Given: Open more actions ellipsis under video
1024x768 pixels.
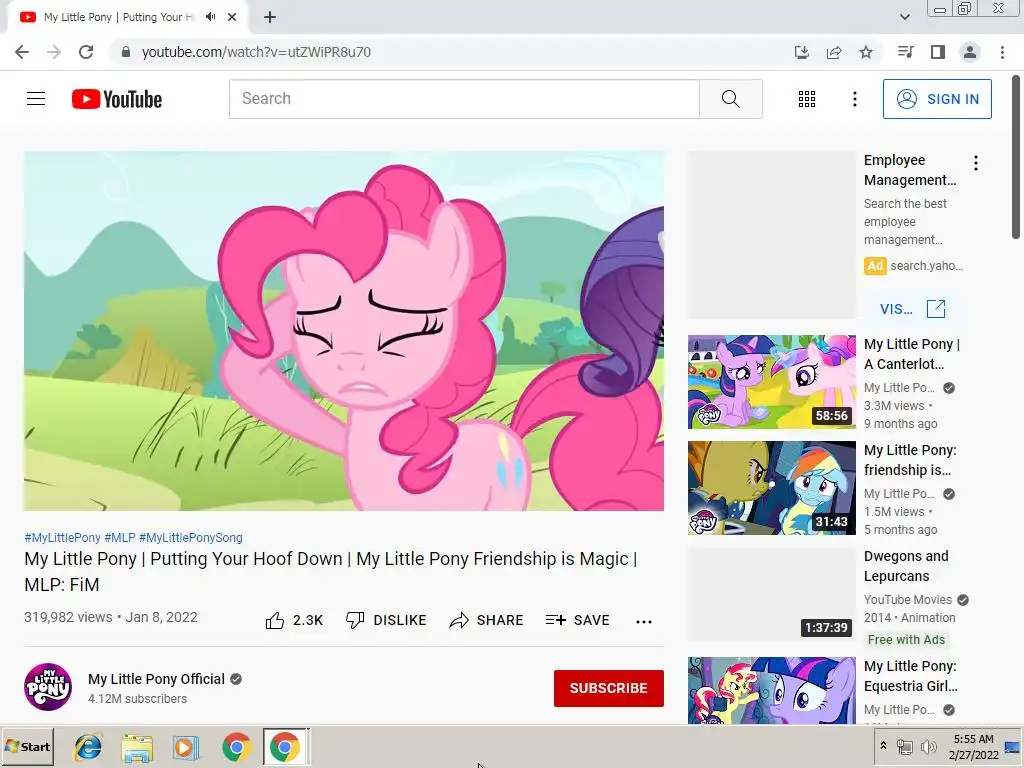Looking at the screenshot, I should [644, 621].
